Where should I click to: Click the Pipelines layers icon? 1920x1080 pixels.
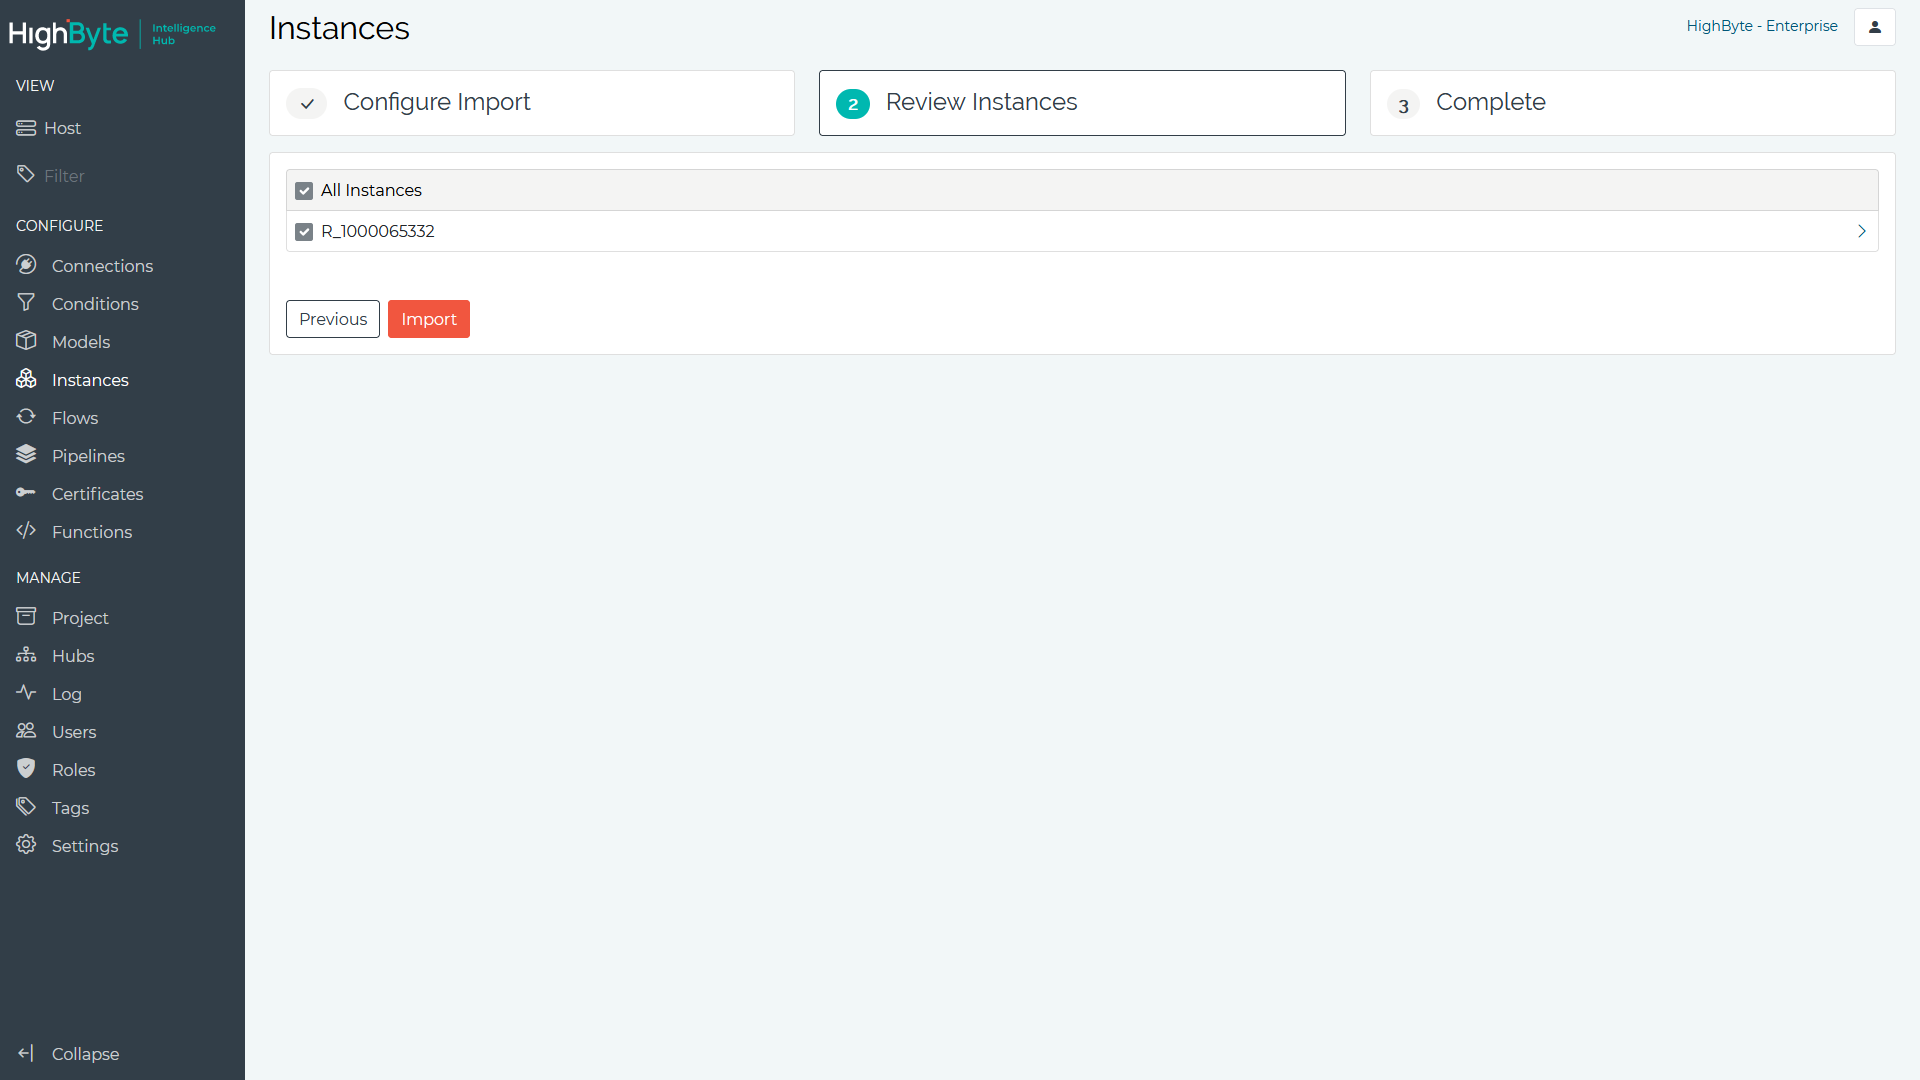[26, 455]
